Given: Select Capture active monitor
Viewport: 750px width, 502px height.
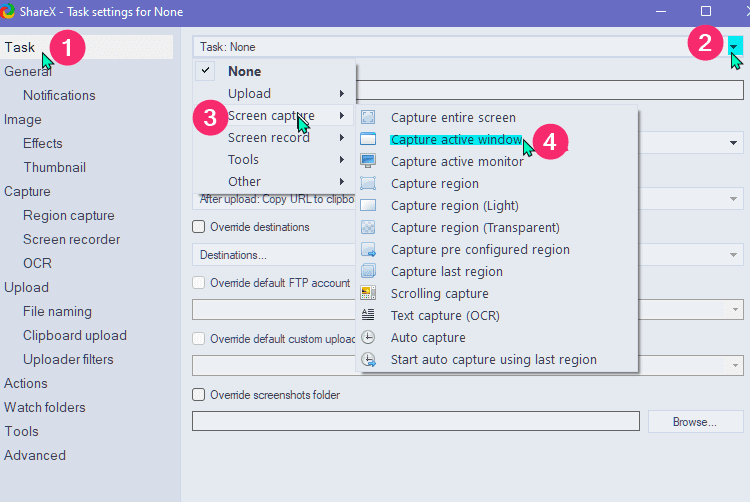Looking at the screenshot, I should click(497, 161).
